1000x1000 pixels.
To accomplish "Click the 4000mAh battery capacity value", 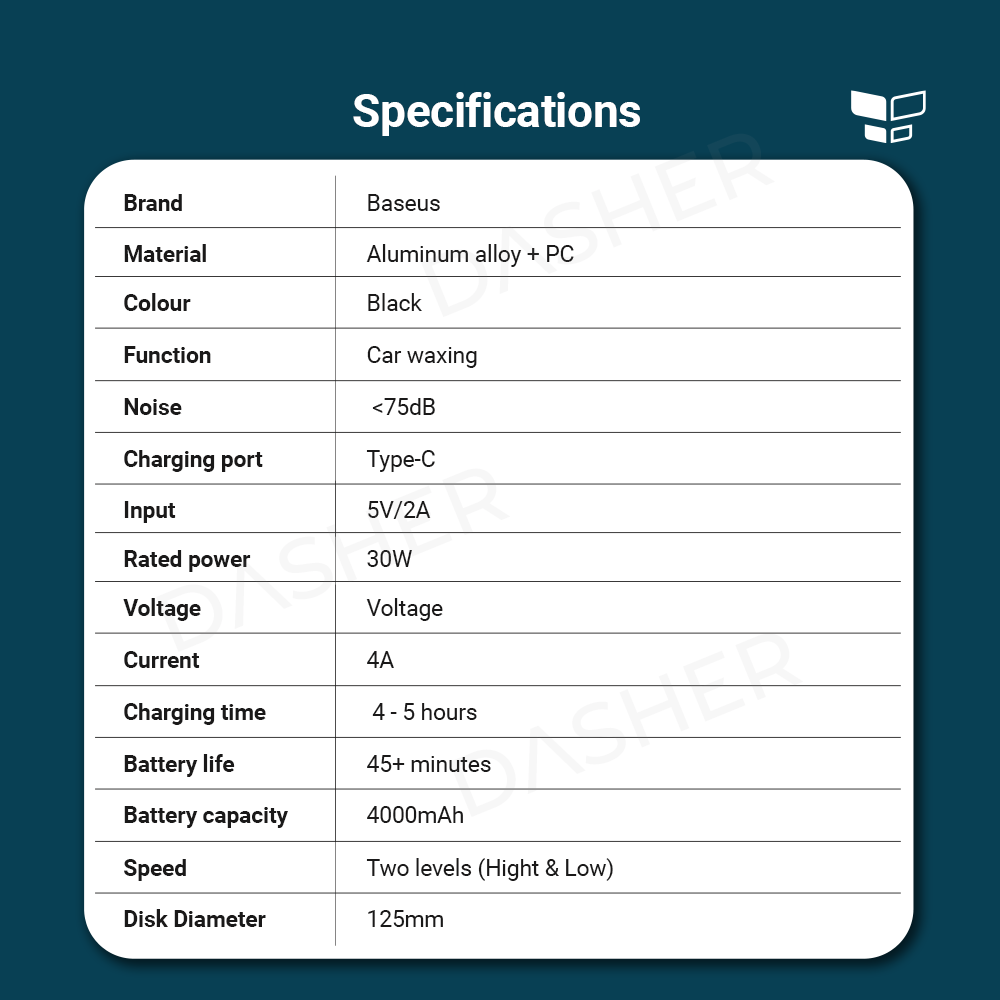I will click(x=415, y=815).
